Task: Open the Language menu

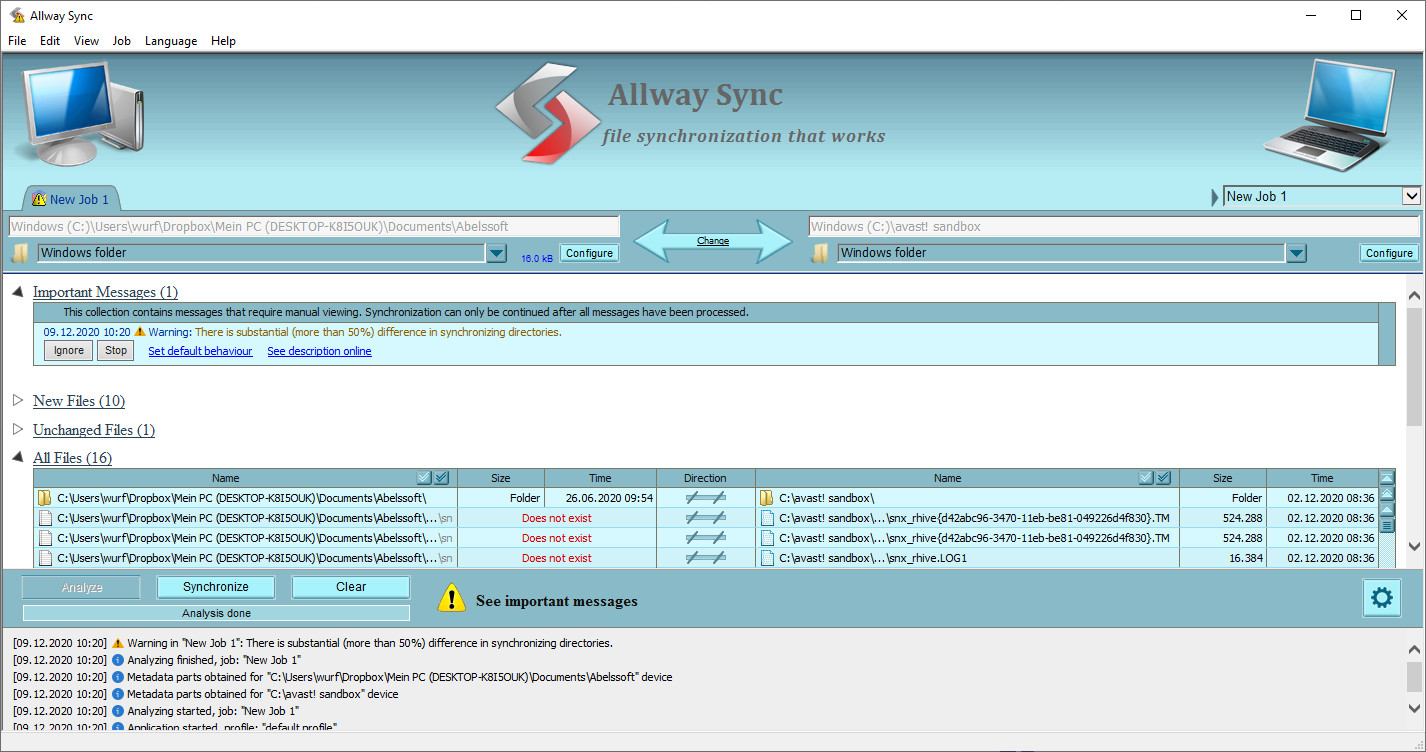Action: [170, 41]
